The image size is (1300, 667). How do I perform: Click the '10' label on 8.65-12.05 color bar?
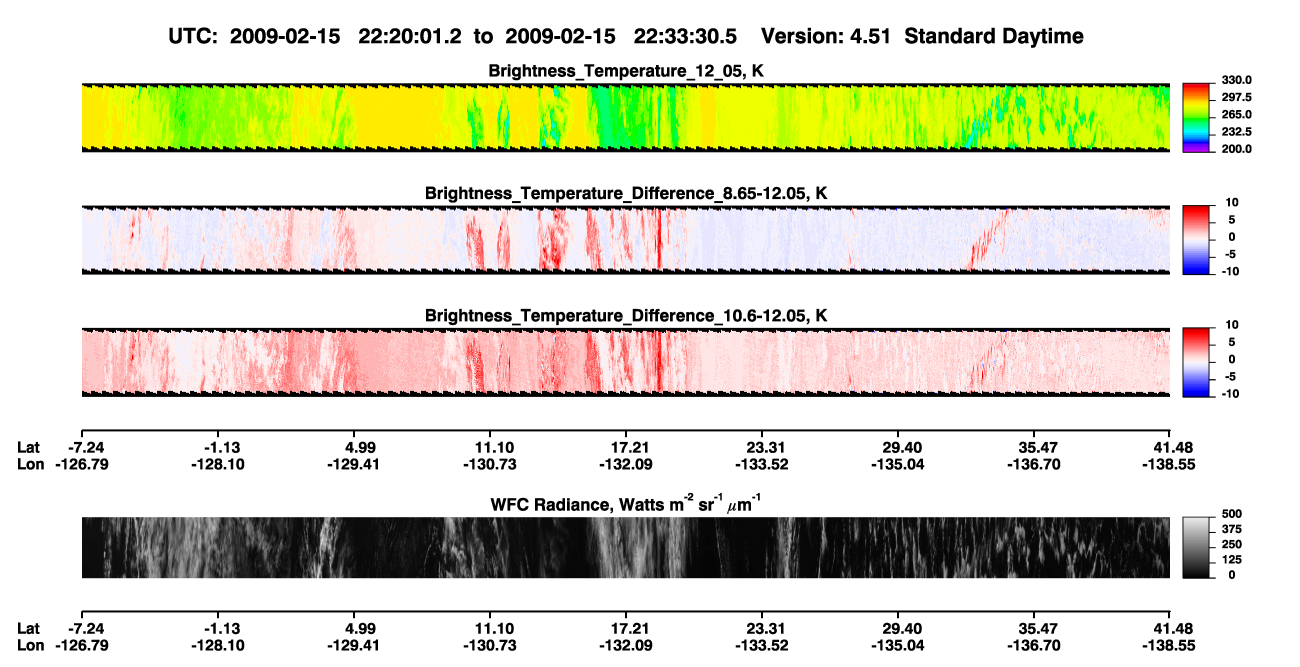pyautogui.click(x=1232, y=202)
